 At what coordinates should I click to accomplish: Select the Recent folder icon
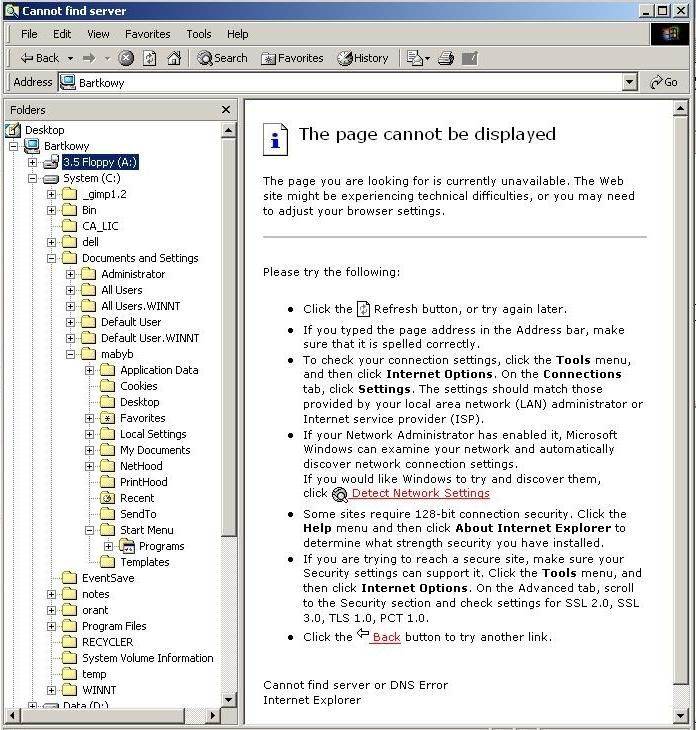(108, 498)
